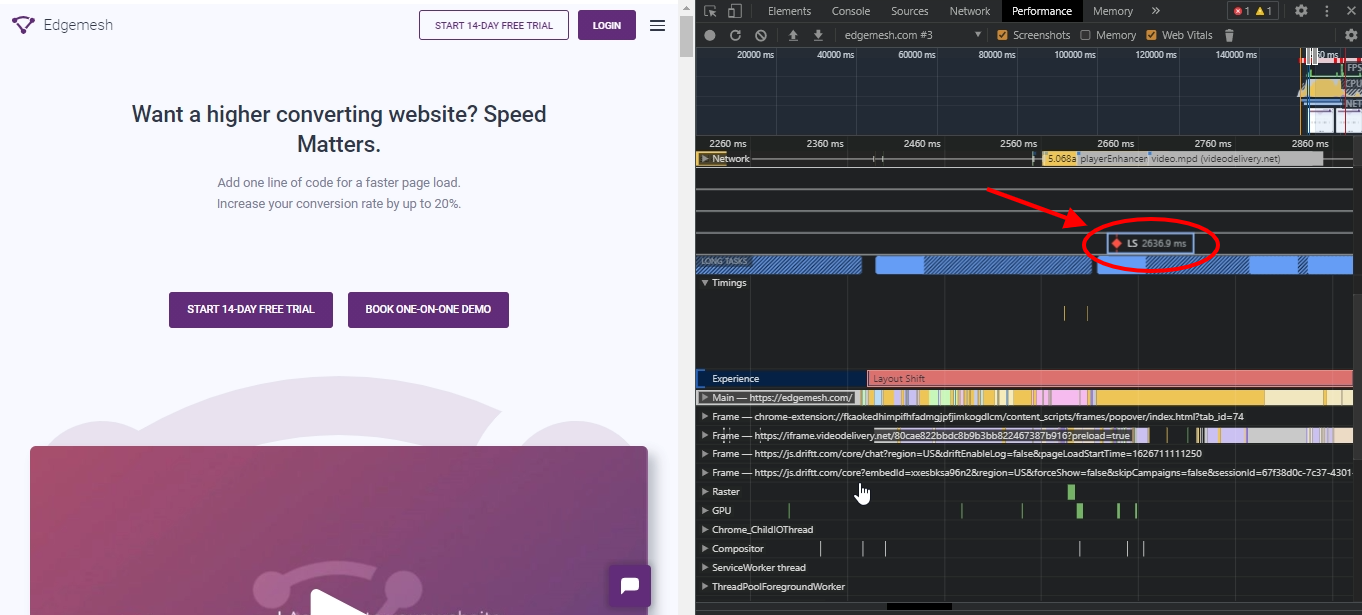Expand the Network track
This screenshot has height=615, width=1362.
pos(705,159)
